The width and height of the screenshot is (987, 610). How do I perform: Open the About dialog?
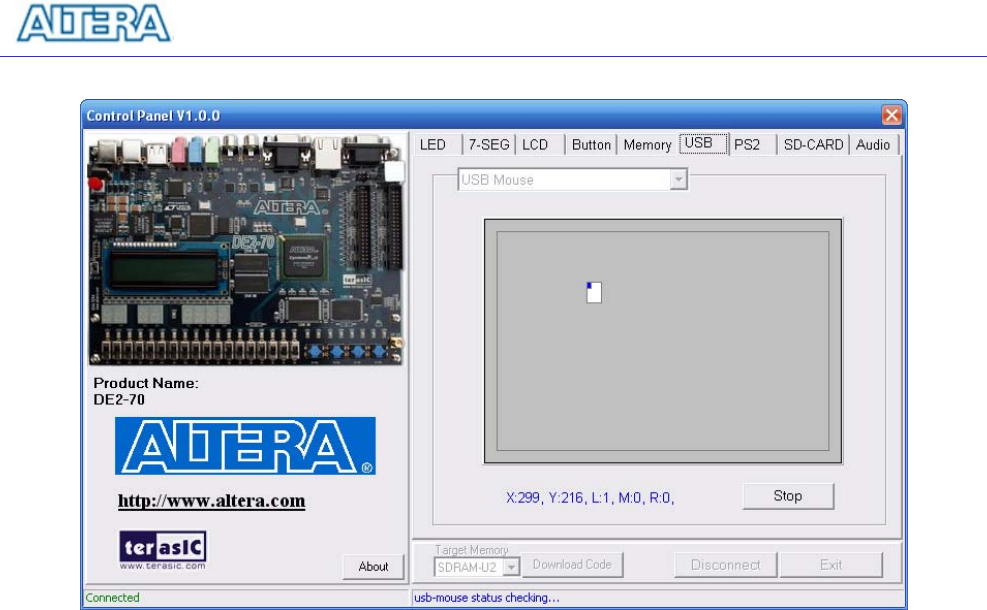pos(373,567)
